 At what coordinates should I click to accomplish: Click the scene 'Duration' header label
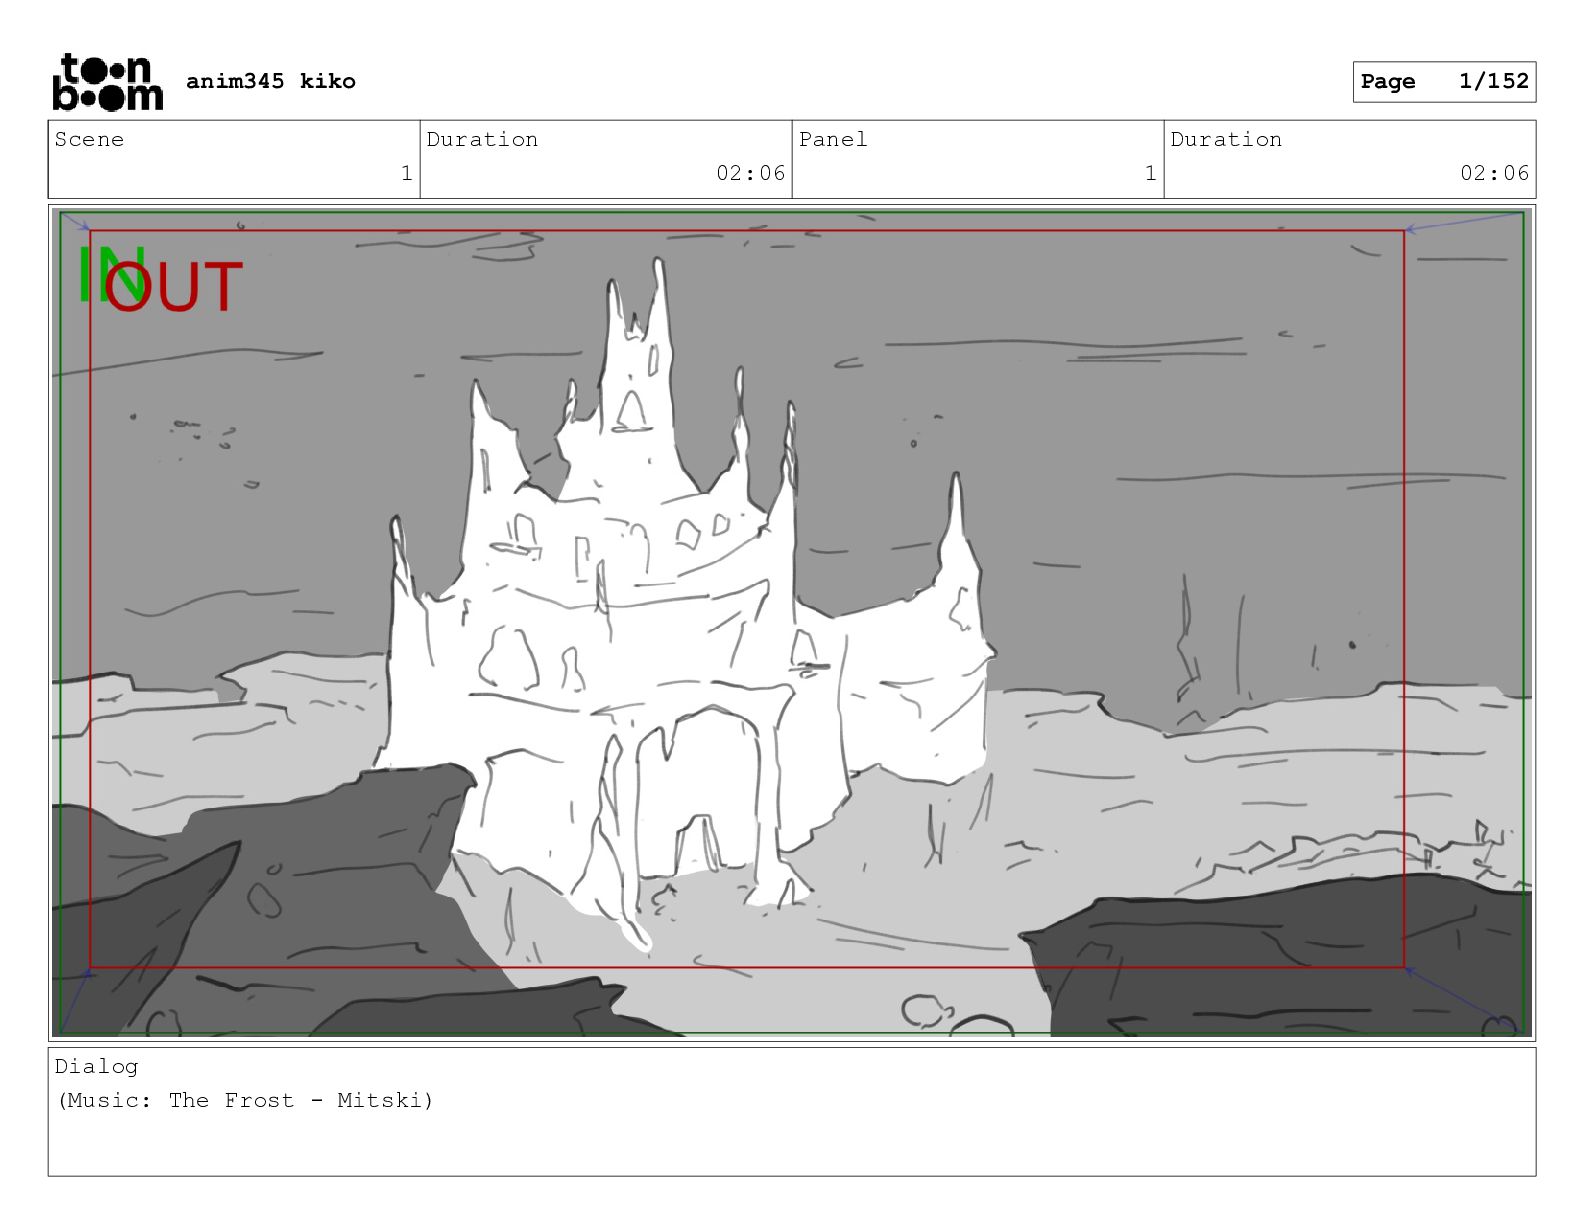click(x=482, y=140)
